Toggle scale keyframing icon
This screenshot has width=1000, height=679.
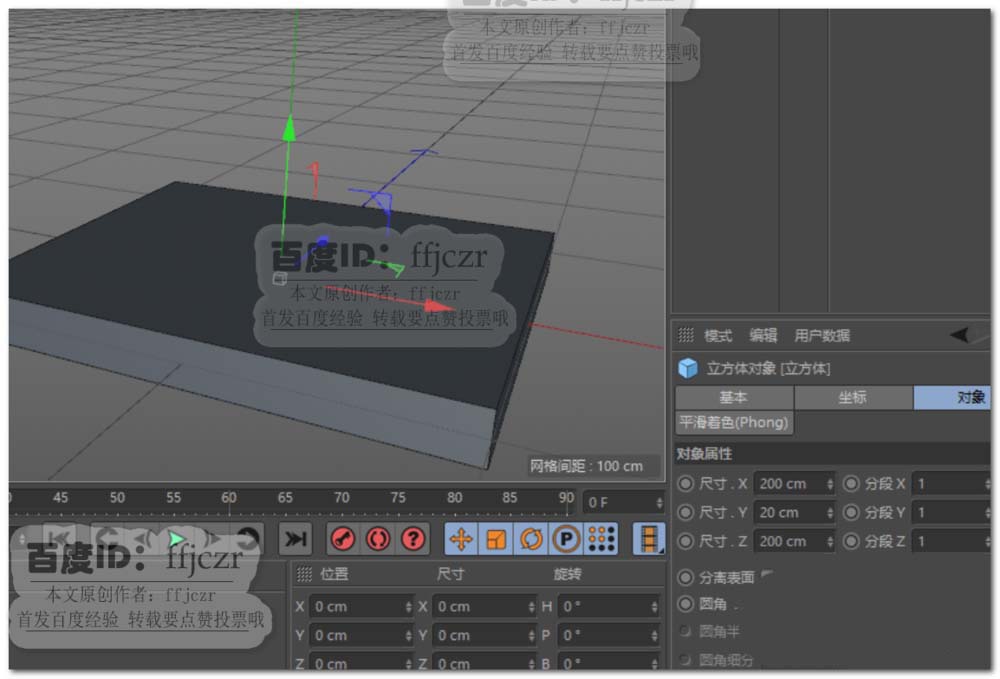(x=496, y=539)
